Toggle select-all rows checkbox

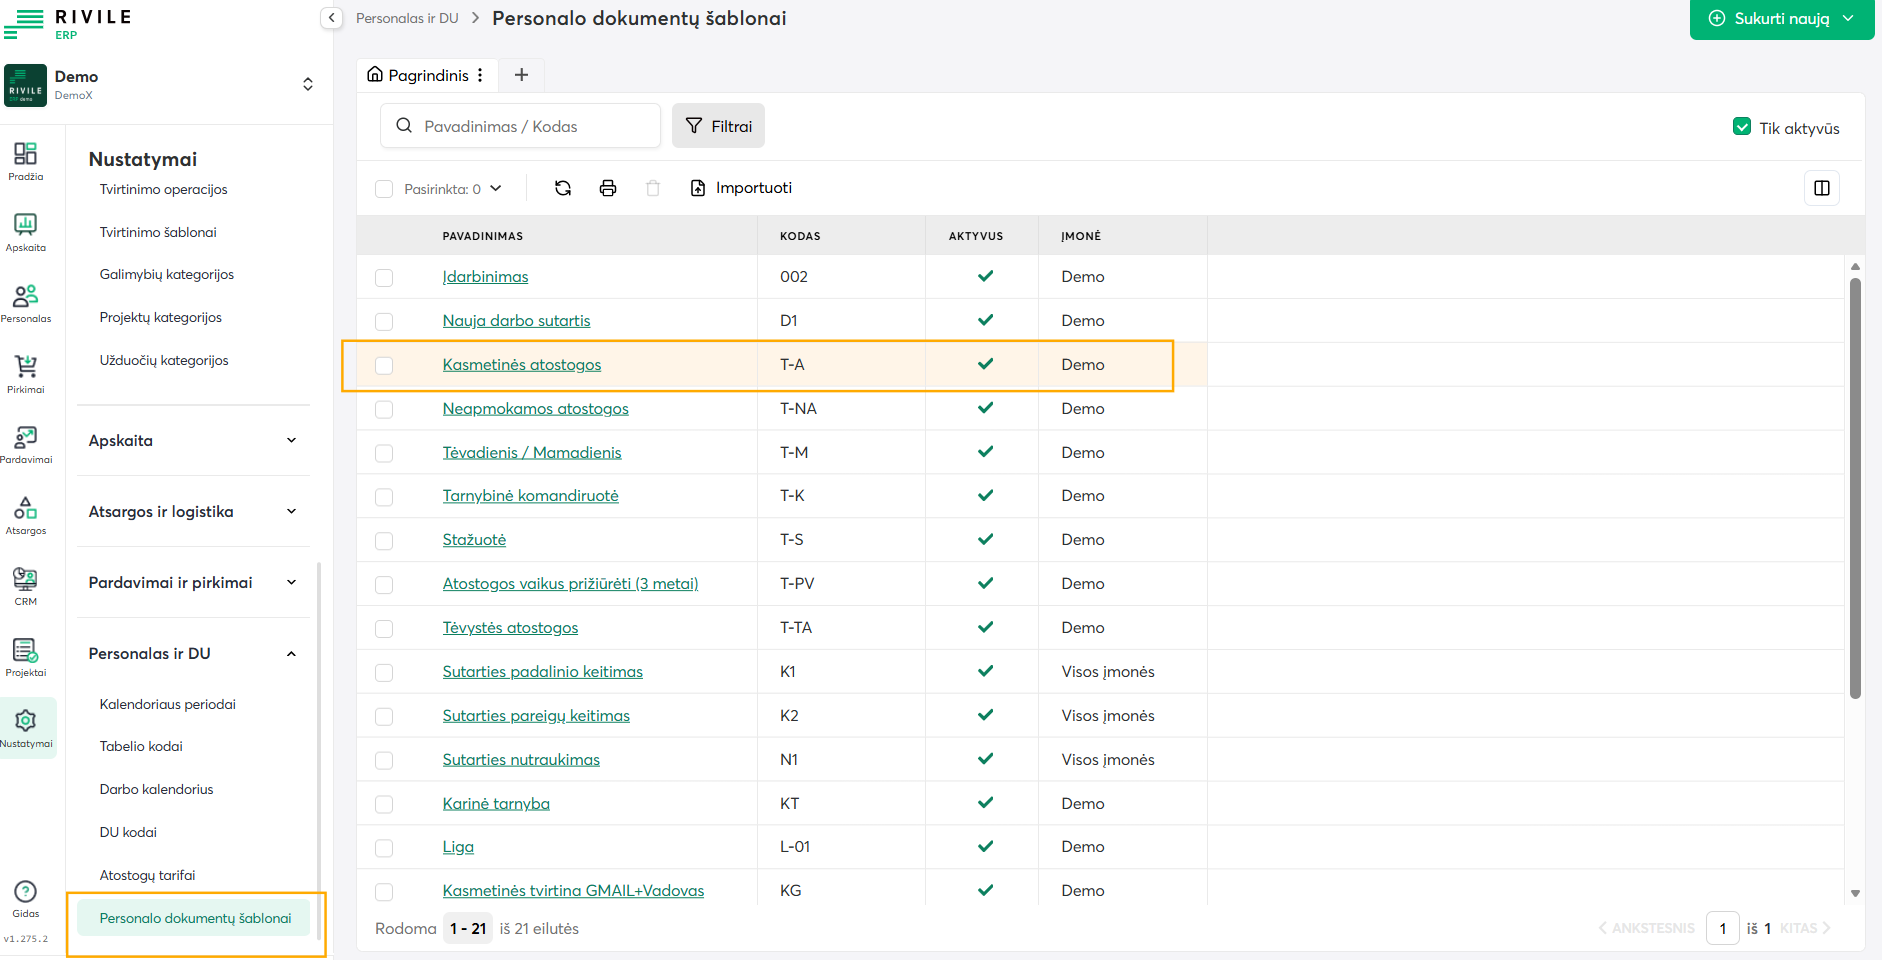(x=384, y=189)
